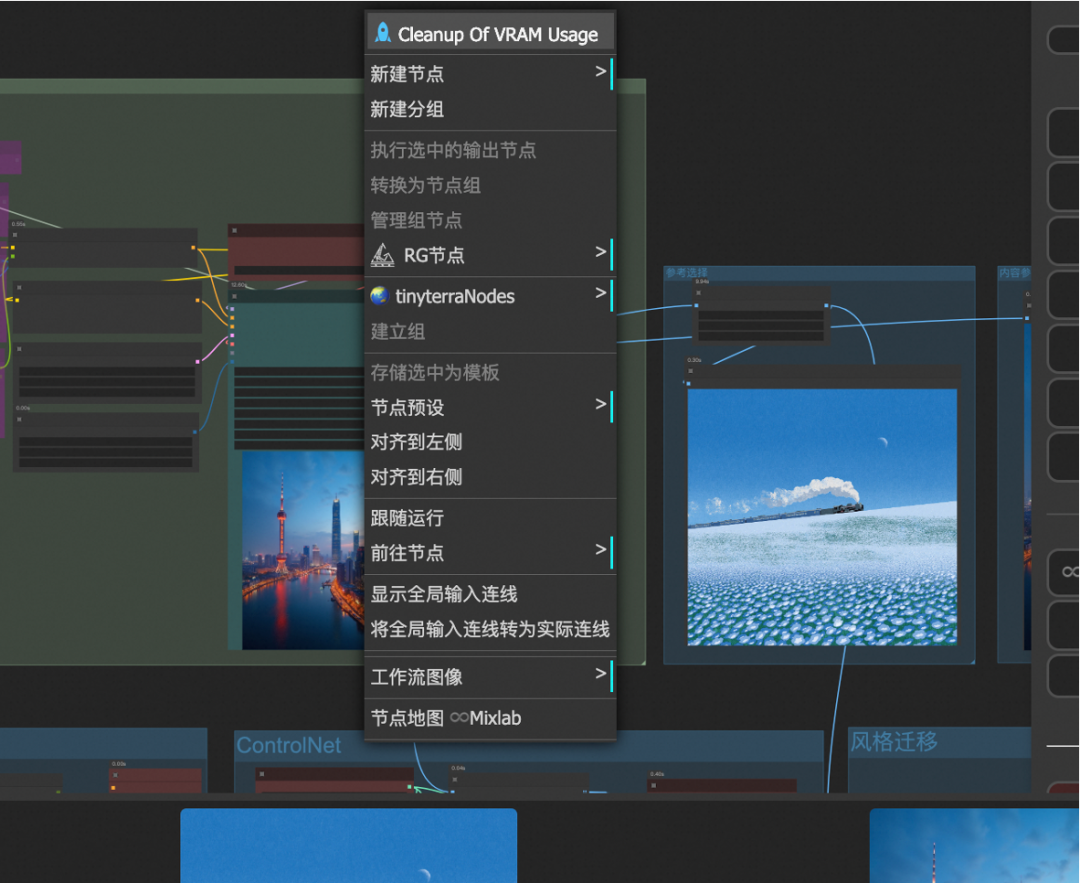Toggle collapse on the 0.30s preview node header
Viewport: 1080px width, 883px height.
click(x=690, y=370)
